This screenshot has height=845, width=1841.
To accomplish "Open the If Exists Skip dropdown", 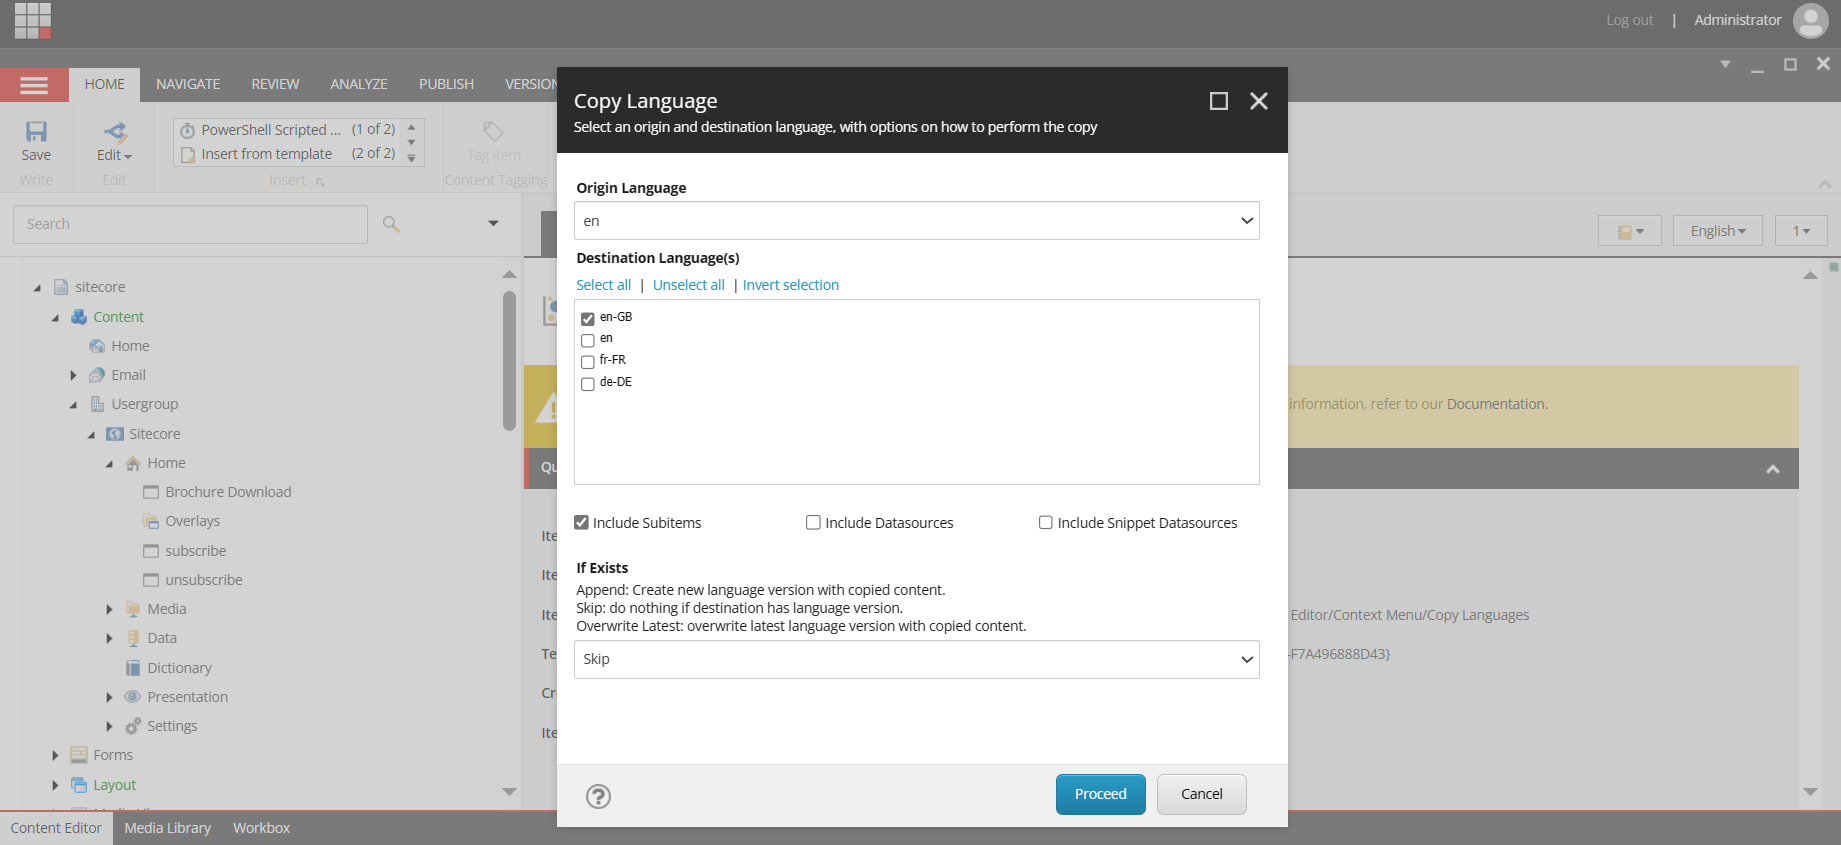I will 916,659.
